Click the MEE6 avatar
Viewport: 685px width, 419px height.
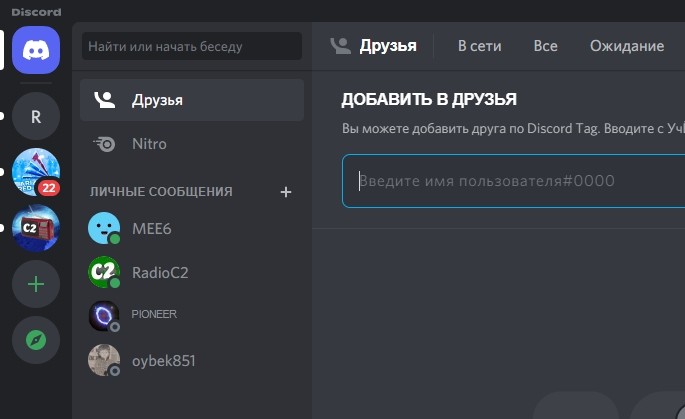[x=104, y=228]
